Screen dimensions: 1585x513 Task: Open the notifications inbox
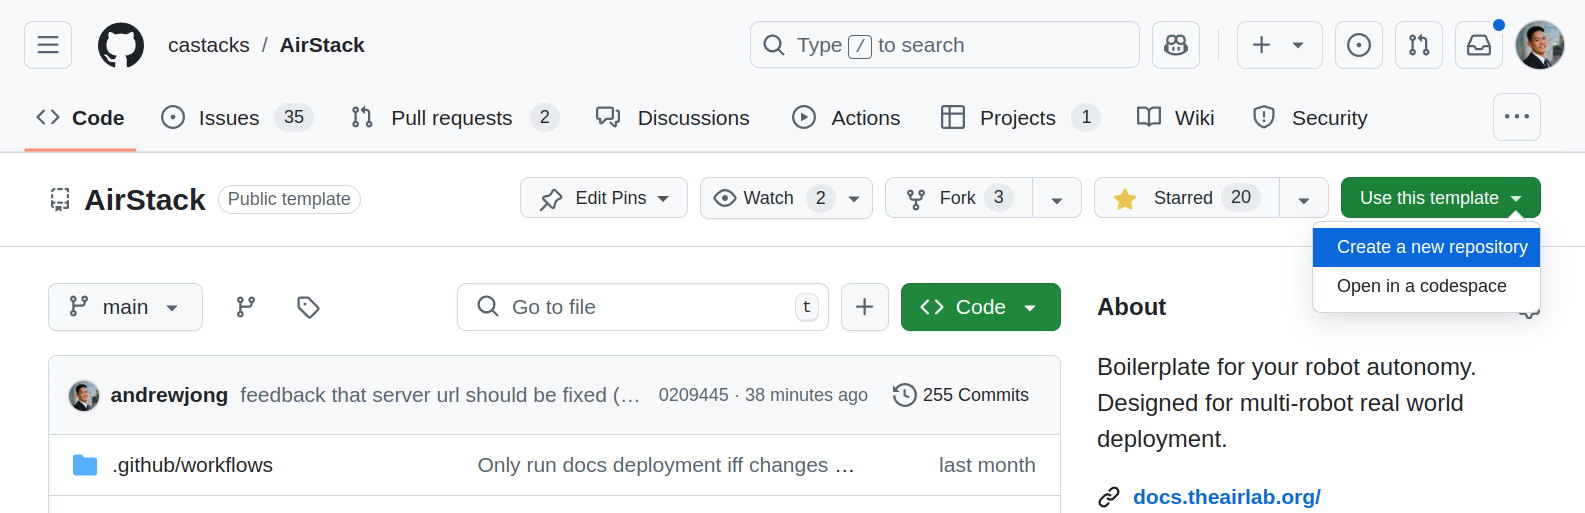tap(1478, 45)
